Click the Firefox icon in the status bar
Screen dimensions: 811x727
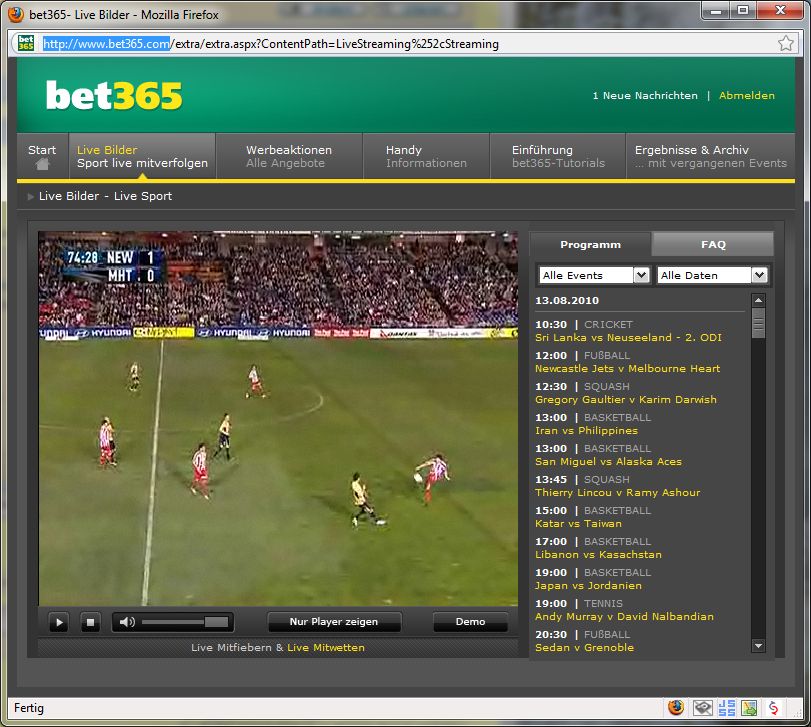(676, 708)
